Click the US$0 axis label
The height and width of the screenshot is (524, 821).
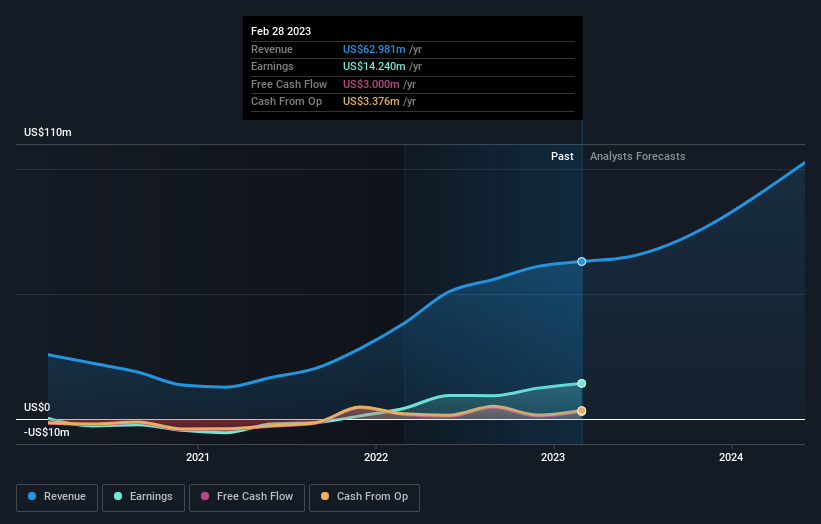pos(37,407)
